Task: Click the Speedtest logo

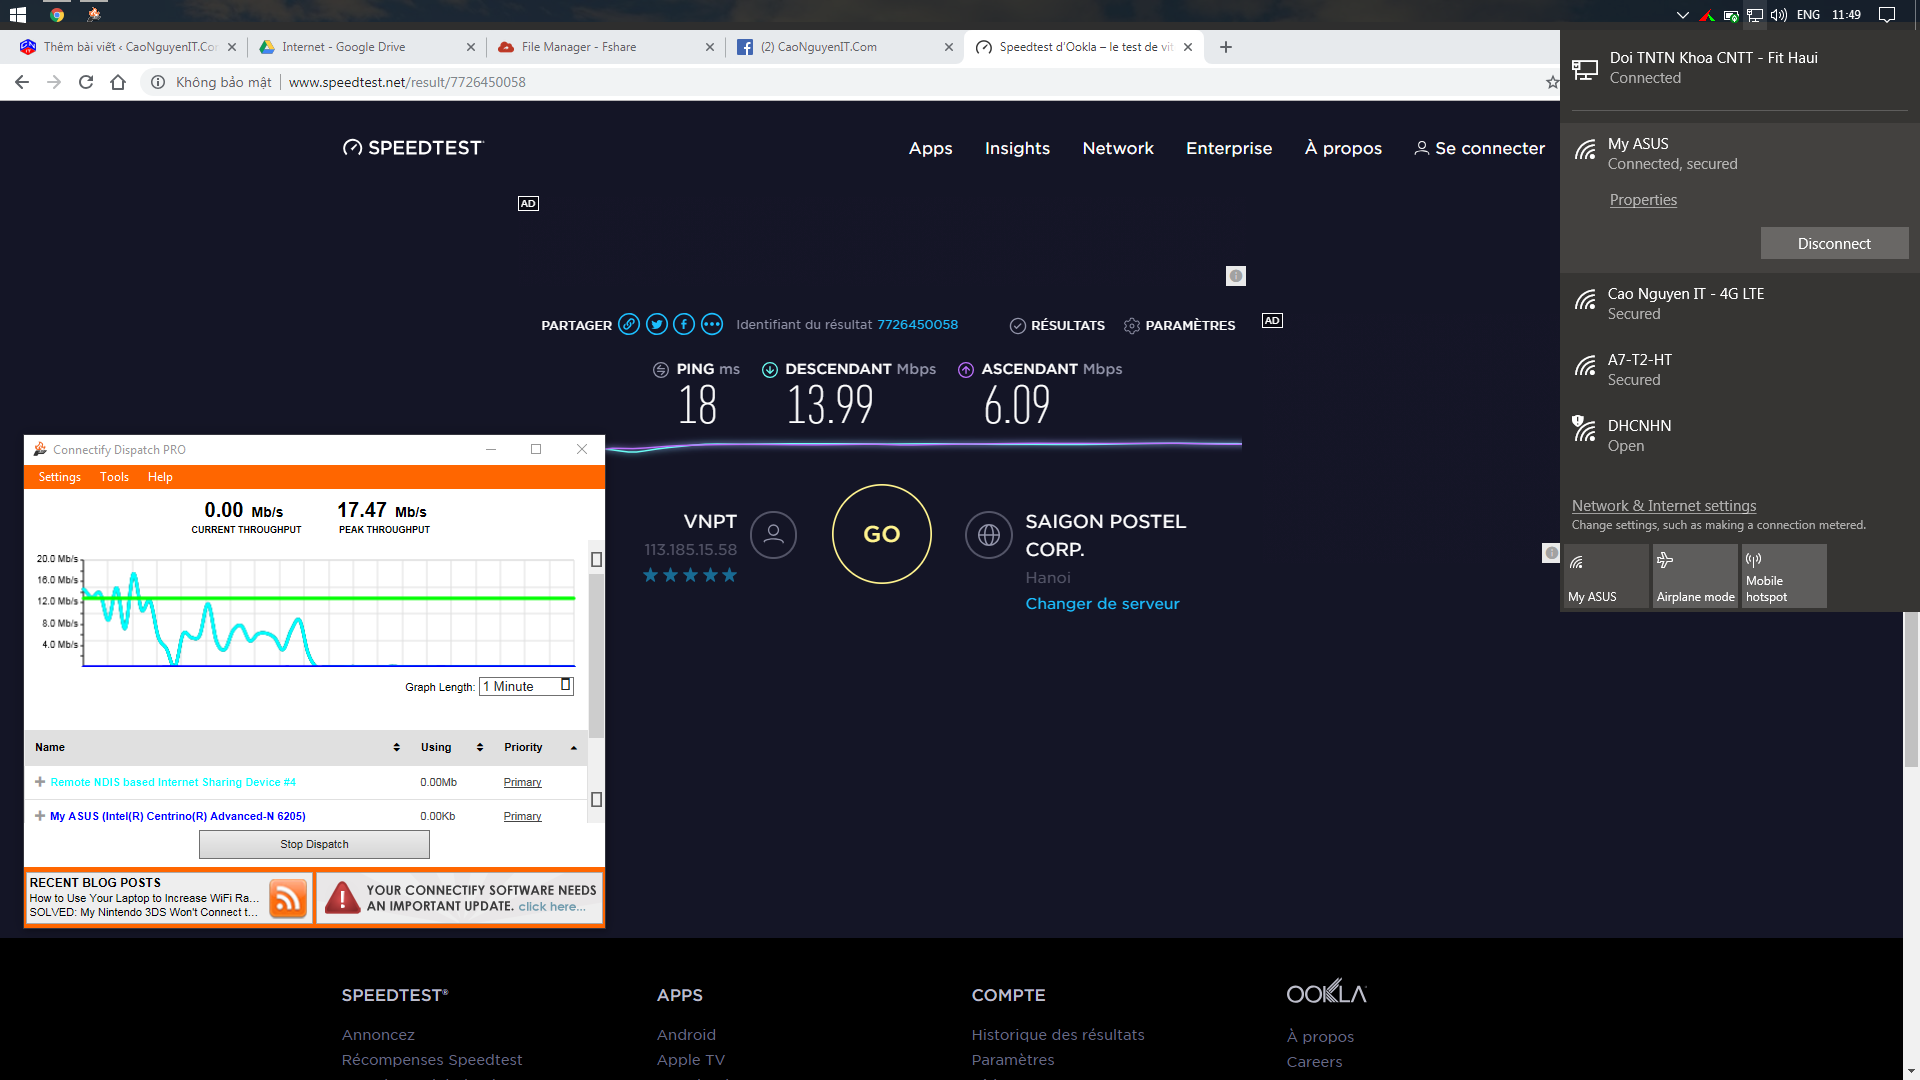Action: coord(412,148)
